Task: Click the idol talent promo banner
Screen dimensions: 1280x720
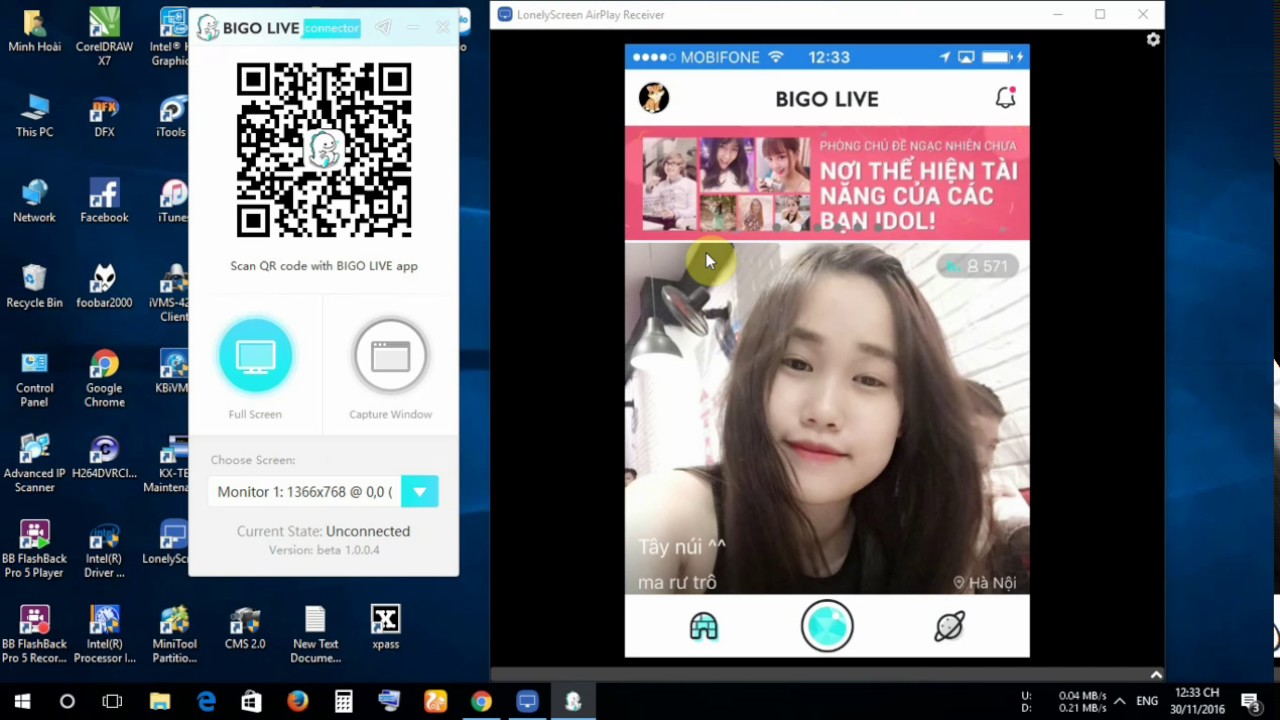Action: click(x=827, y=183)
